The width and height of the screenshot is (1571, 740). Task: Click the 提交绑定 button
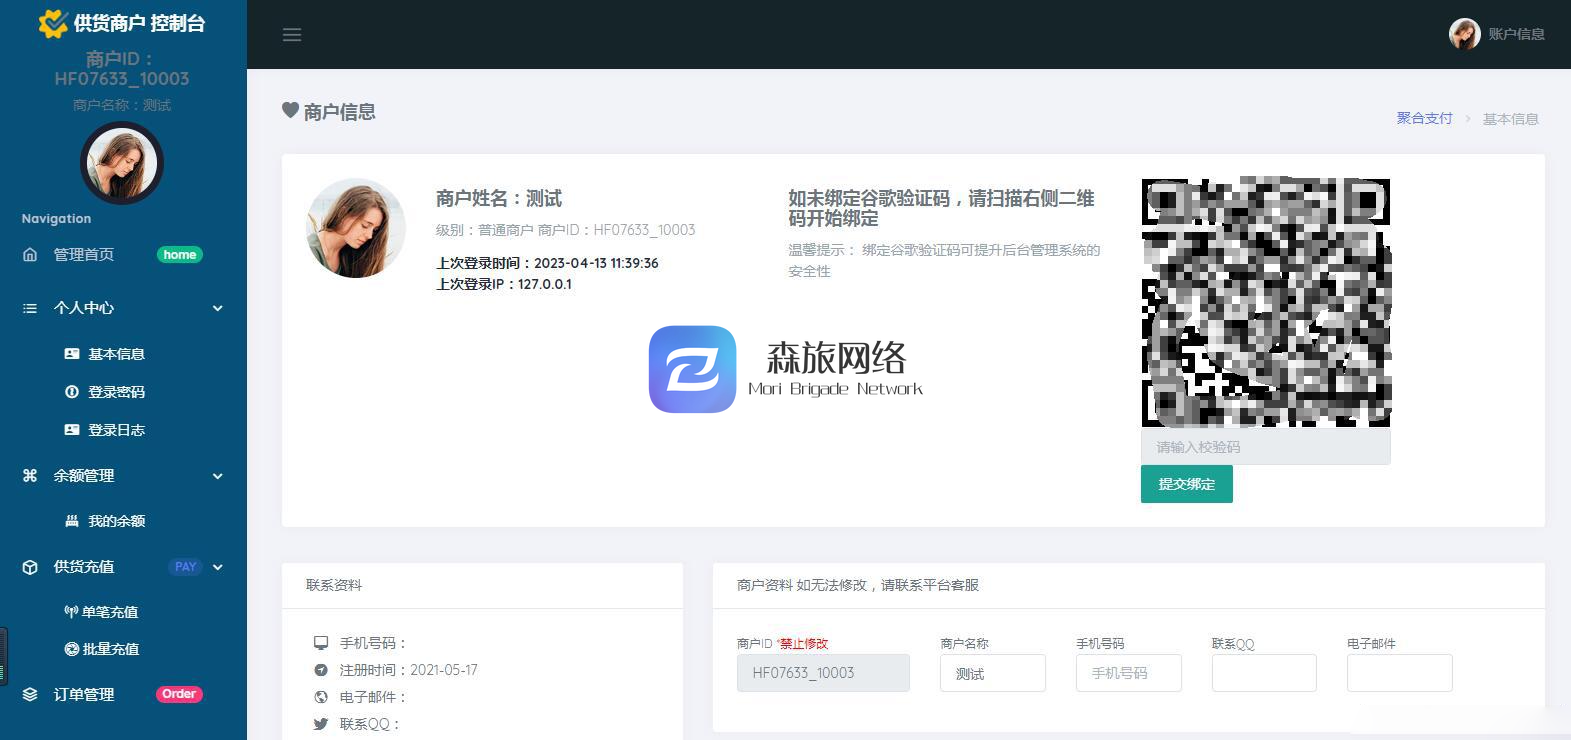pos(1187,484)
